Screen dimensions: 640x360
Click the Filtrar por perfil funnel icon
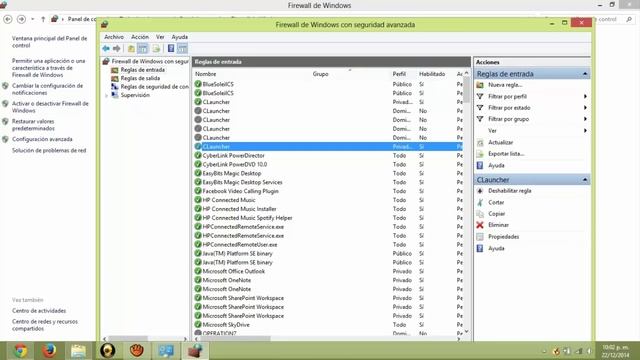pos(480,96)
